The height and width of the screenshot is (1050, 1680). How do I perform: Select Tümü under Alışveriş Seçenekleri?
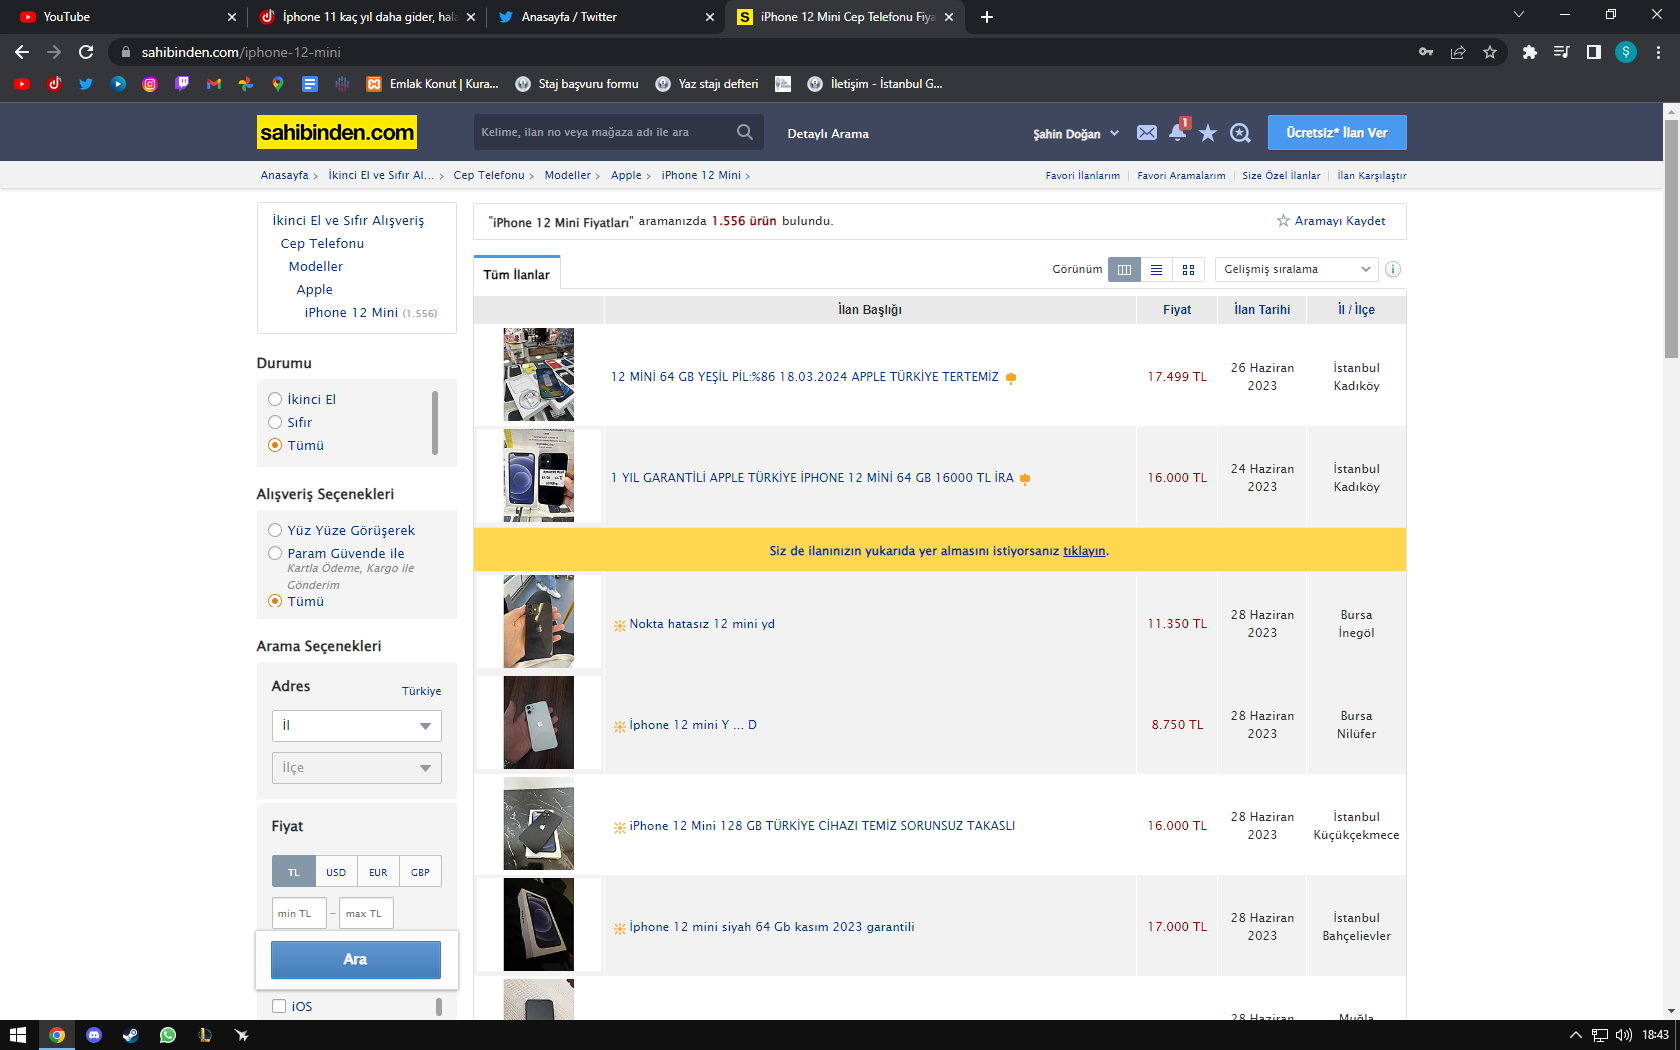click(275, 601)
